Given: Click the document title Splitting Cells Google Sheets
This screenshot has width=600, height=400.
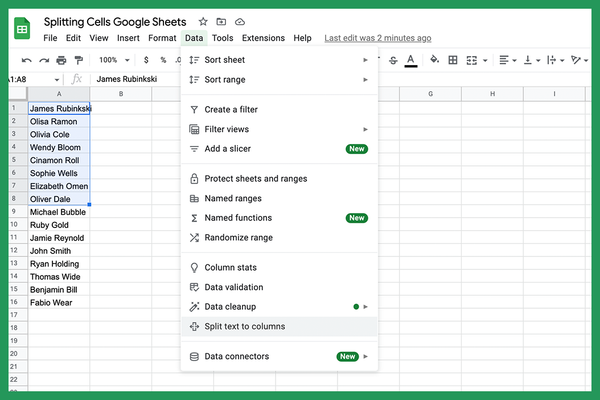Looking at the screenshot, I should point(115,22).
